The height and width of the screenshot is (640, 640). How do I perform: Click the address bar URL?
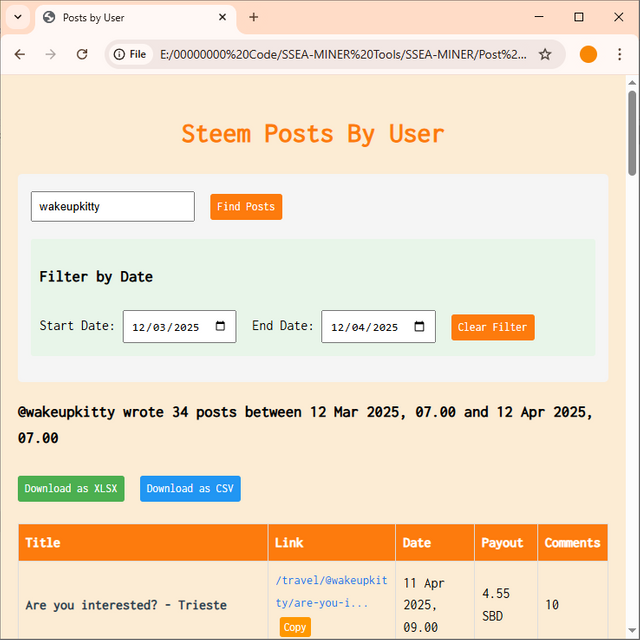point(343,54)
